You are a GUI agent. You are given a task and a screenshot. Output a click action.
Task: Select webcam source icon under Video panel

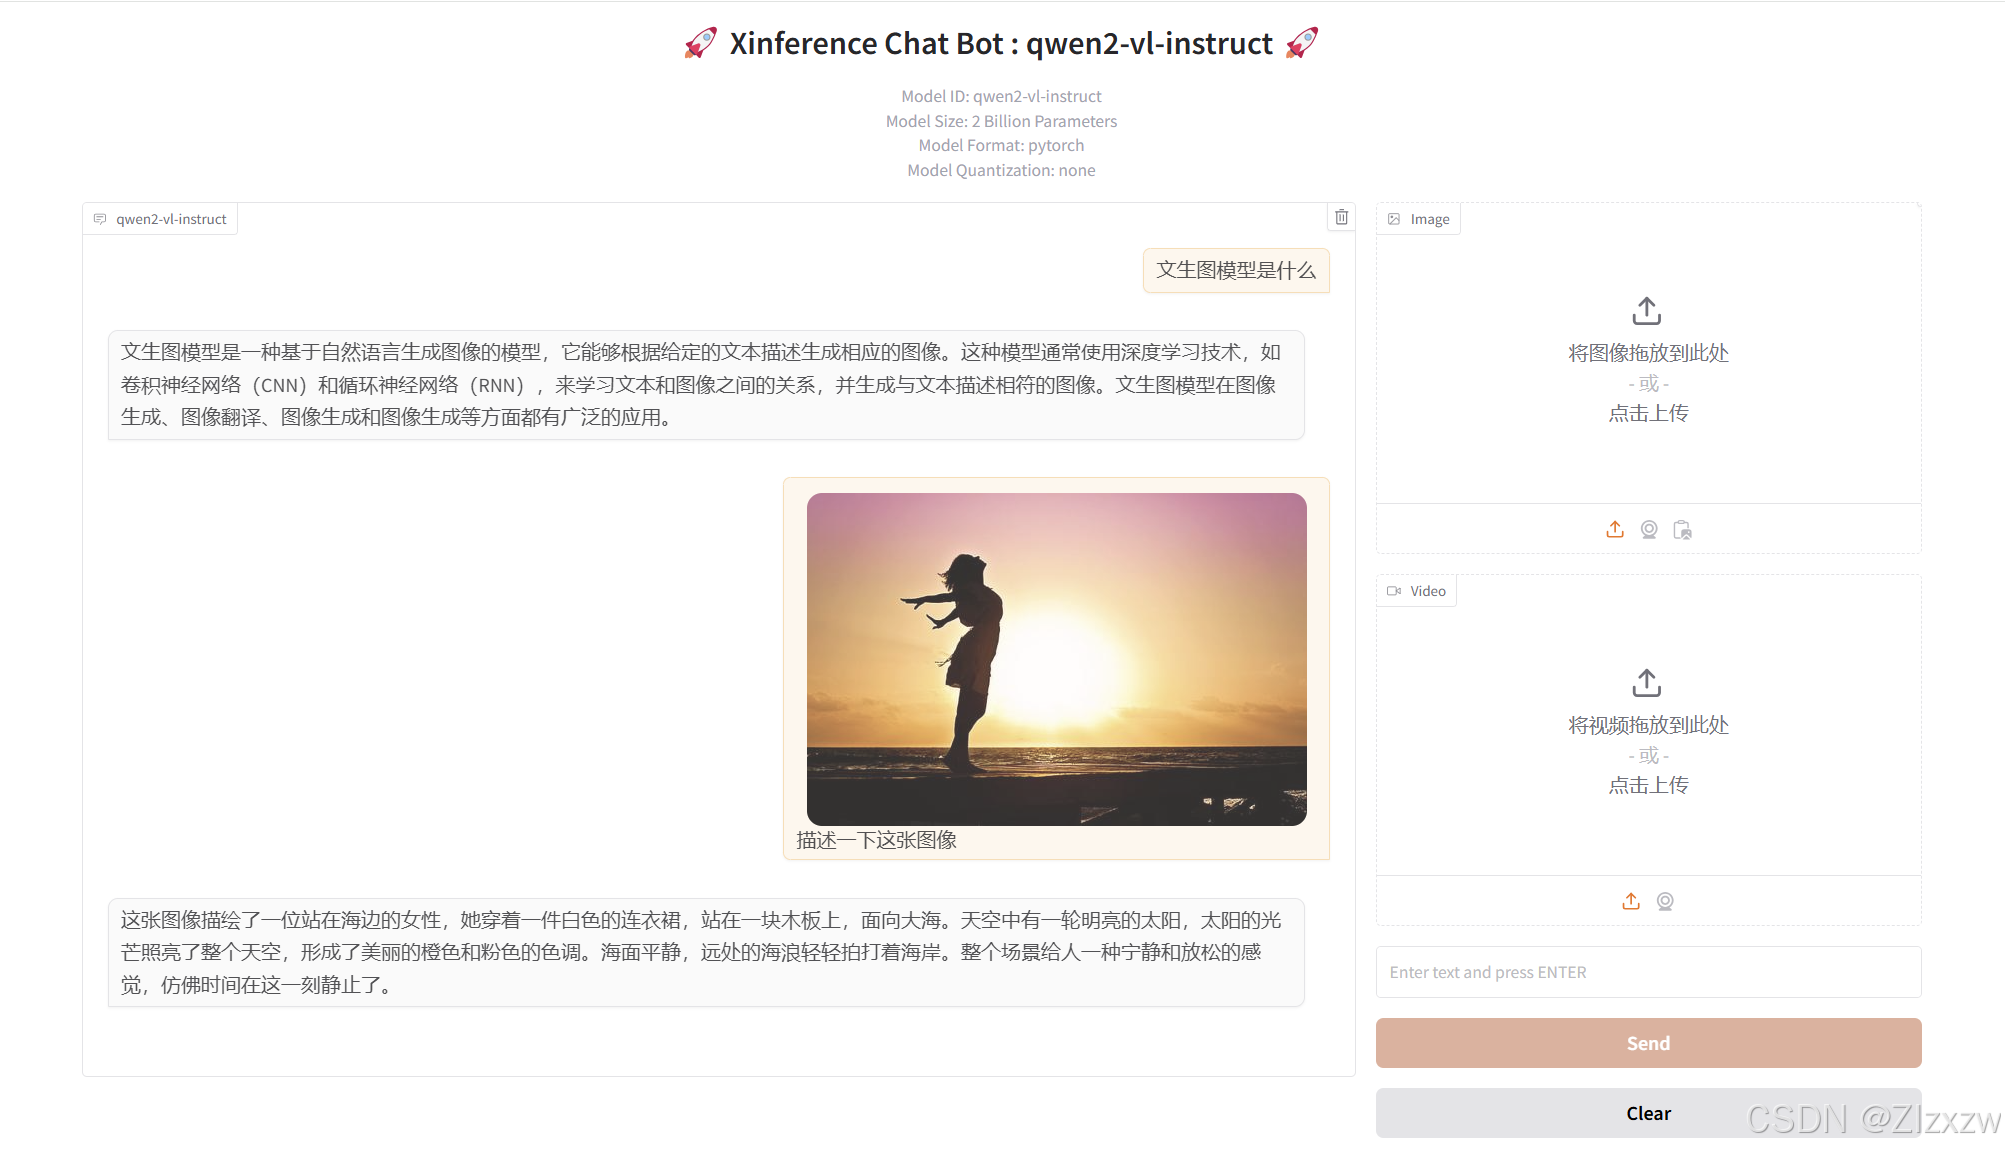pos(1665,902)
